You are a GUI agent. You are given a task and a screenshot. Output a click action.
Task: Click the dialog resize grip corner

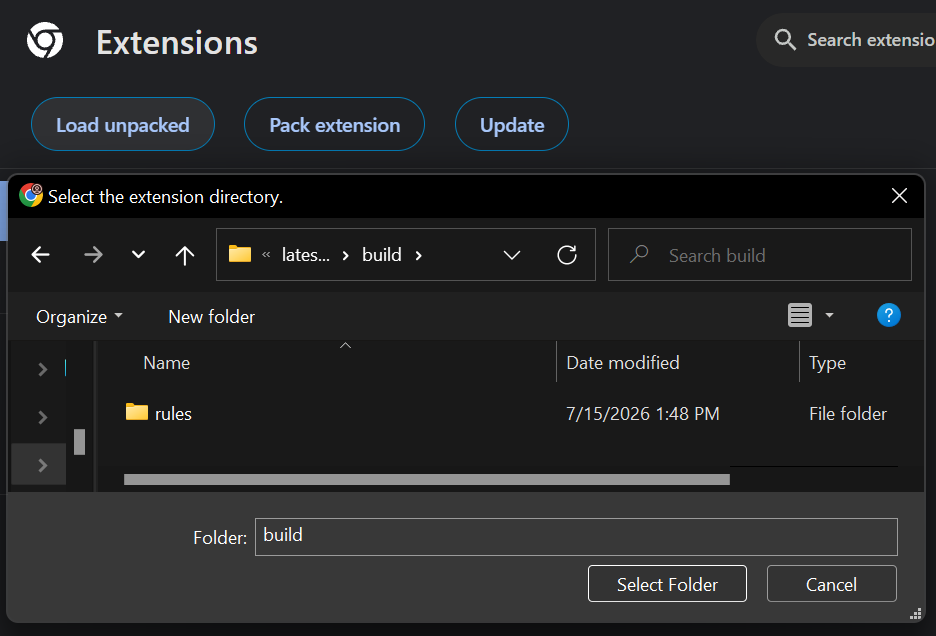point(916,614)
